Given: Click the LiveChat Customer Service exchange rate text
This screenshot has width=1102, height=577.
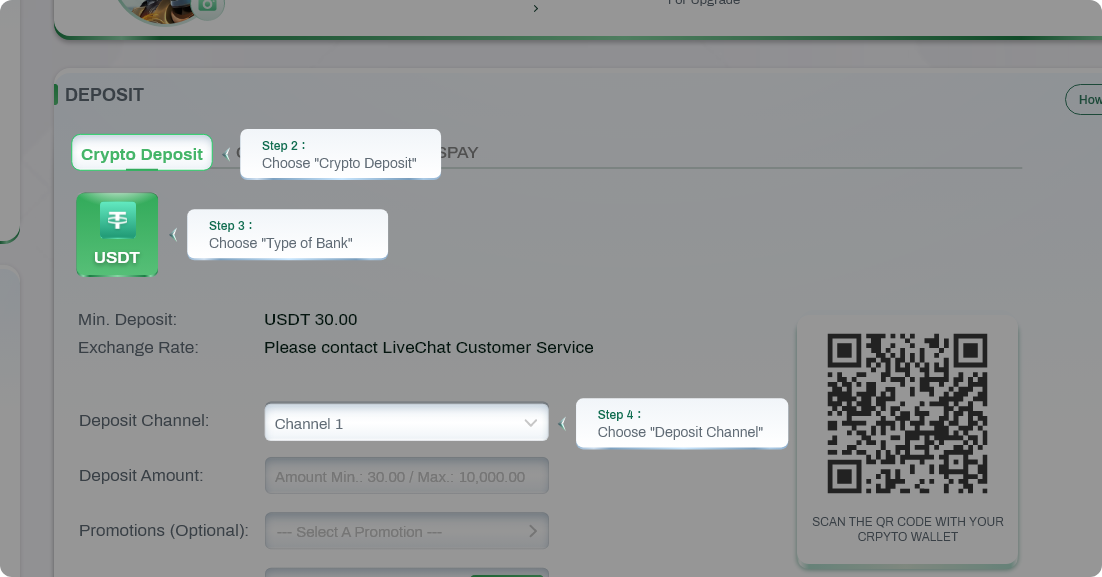Looking at the screenshot, I should pos(428,348).
